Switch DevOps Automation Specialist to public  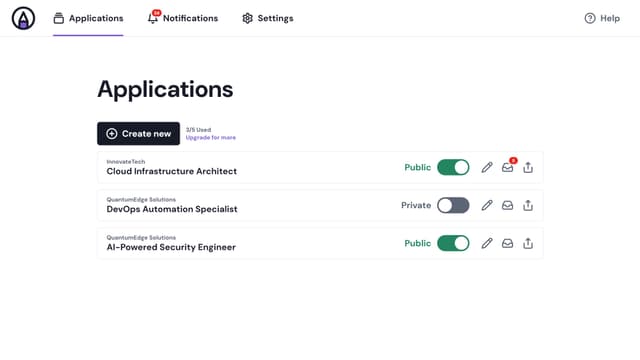(x=453, y=205)
